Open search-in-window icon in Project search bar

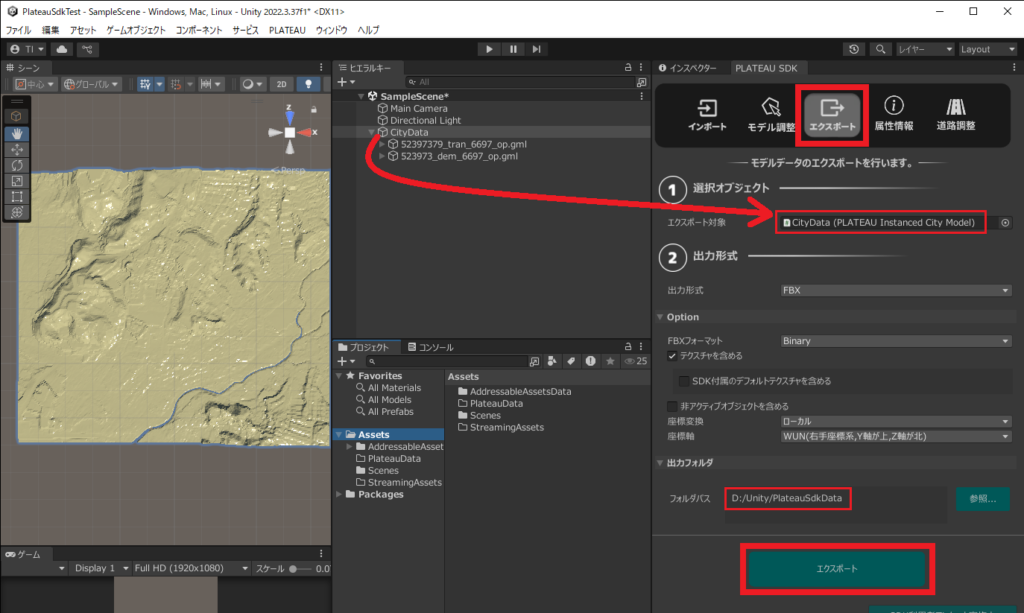[x=534, y=361]
